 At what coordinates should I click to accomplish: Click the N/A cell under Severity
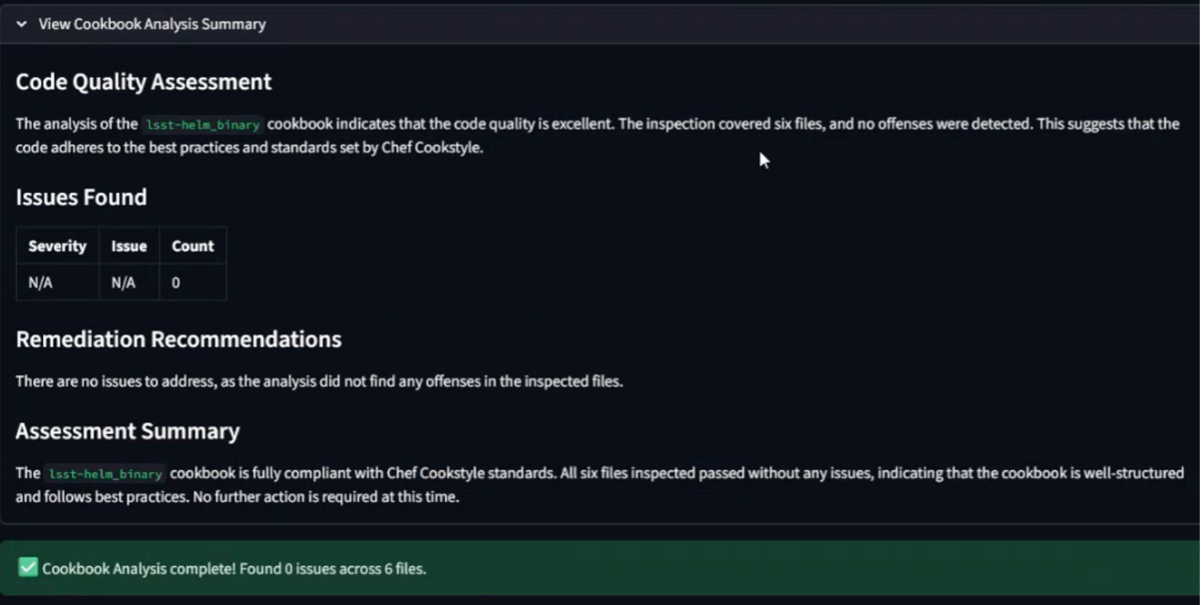[38, 283]
